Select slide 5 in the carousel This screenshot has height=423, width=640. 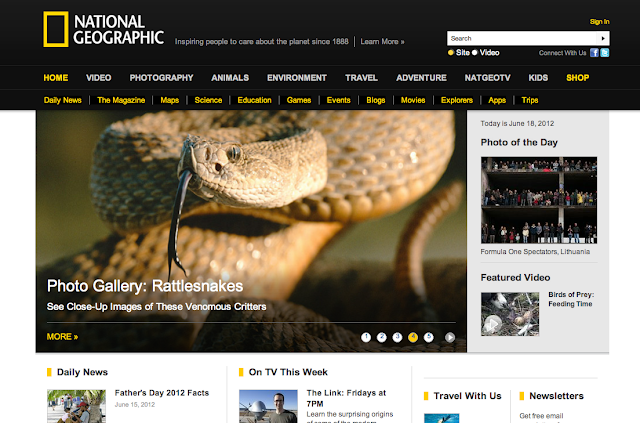pos(429,337)
